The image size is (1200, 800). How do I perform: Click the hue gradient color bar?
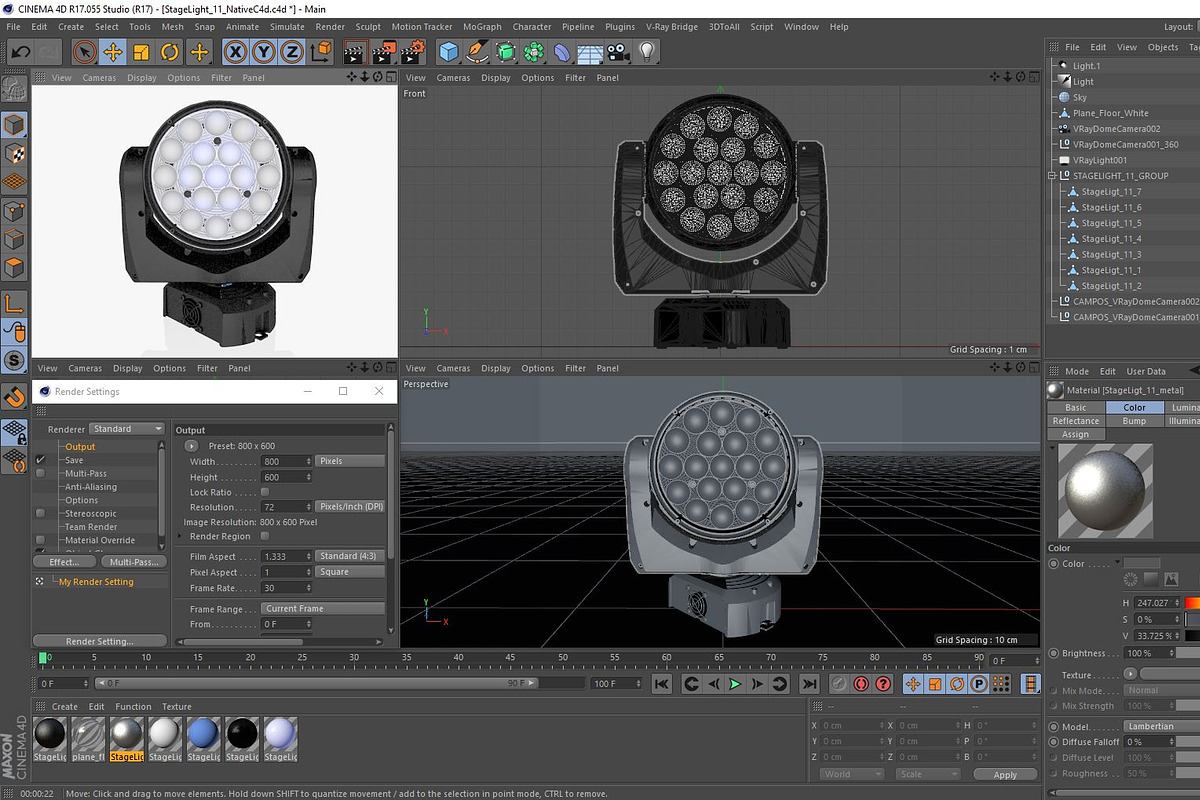point(1192,603)
